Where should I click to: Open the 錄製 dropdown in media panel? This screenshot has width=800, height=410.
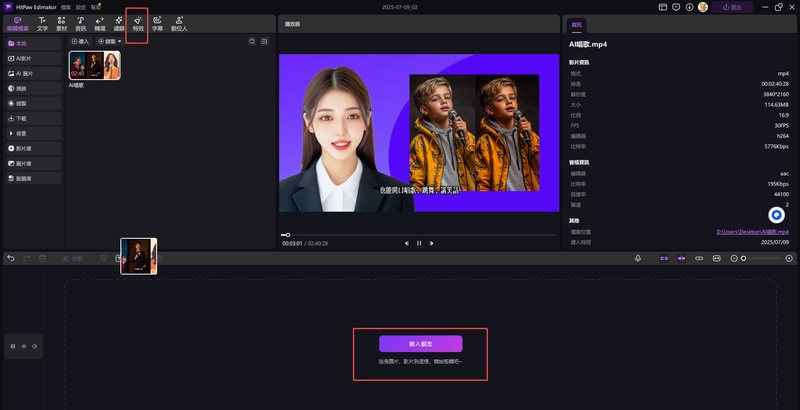point(110,41)
